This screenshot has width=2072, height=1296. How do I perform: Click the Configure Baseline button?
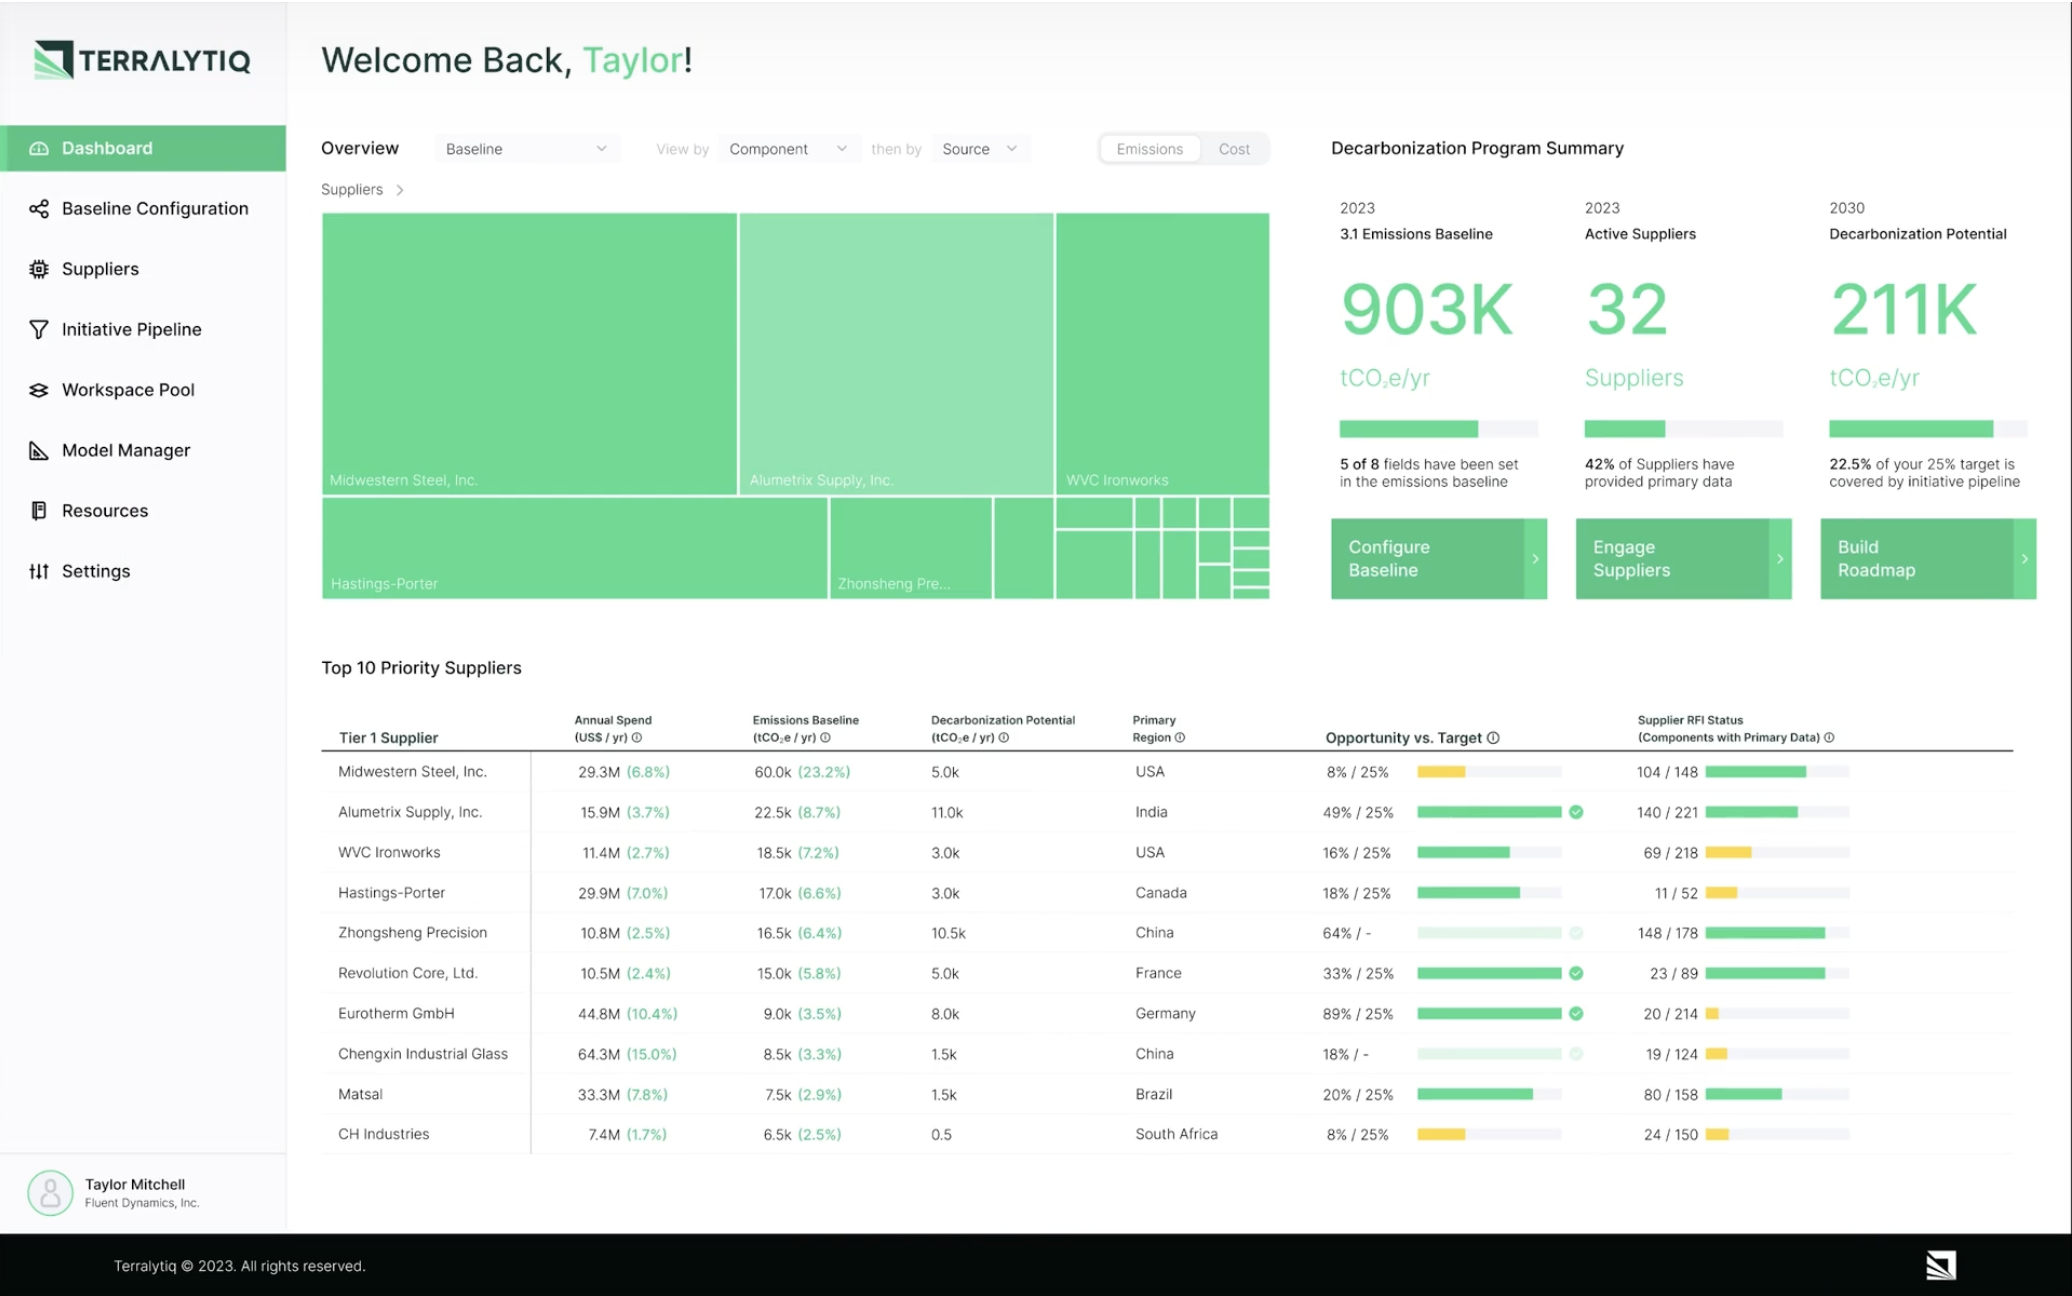(x=1438, y=559)
